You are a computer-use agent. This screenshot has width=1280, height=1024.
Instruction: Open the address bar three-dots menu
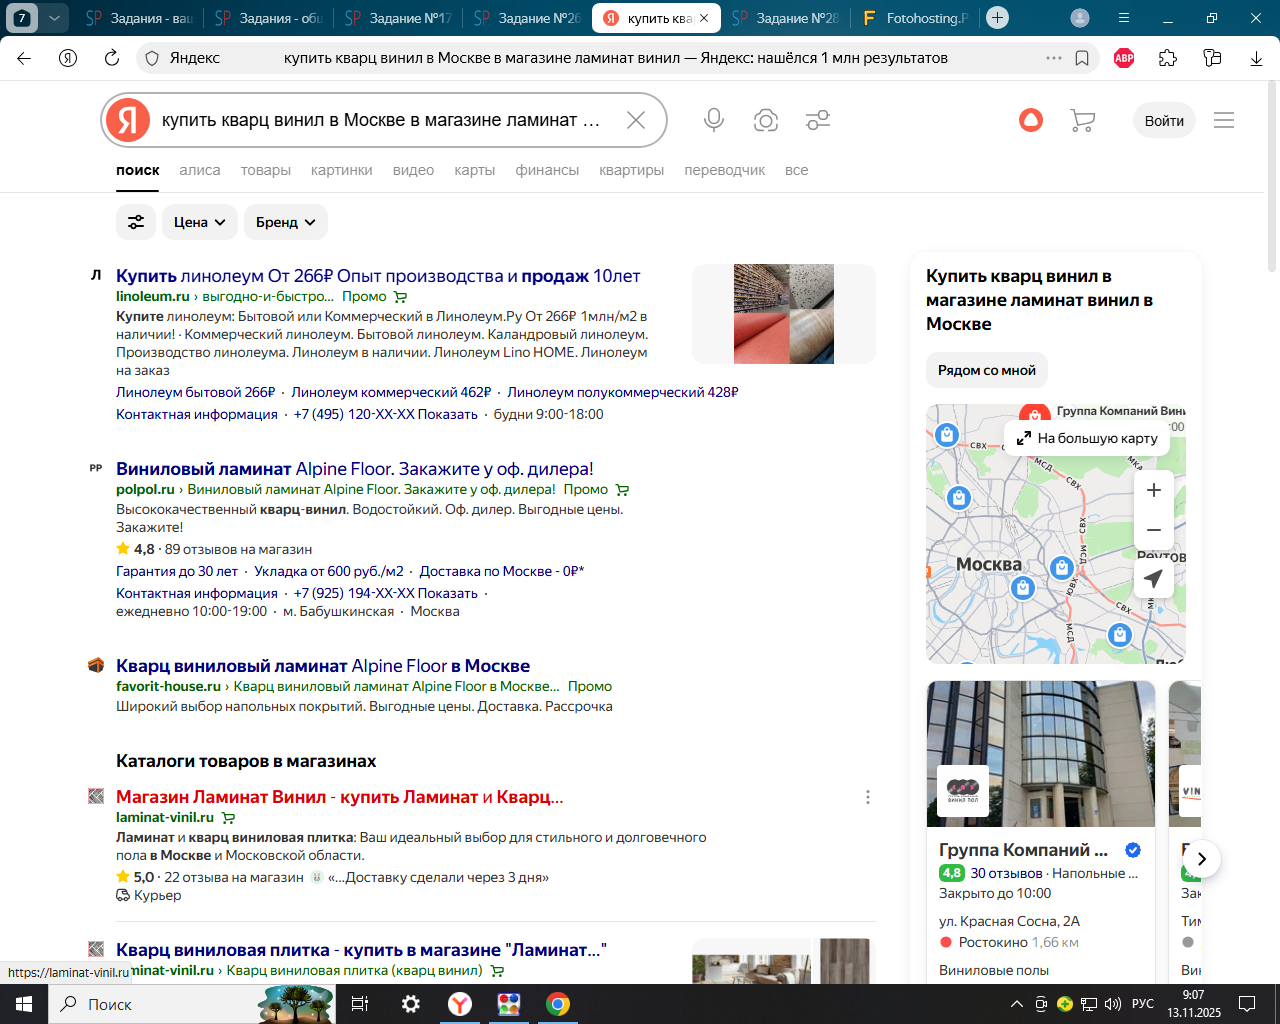1054,58
